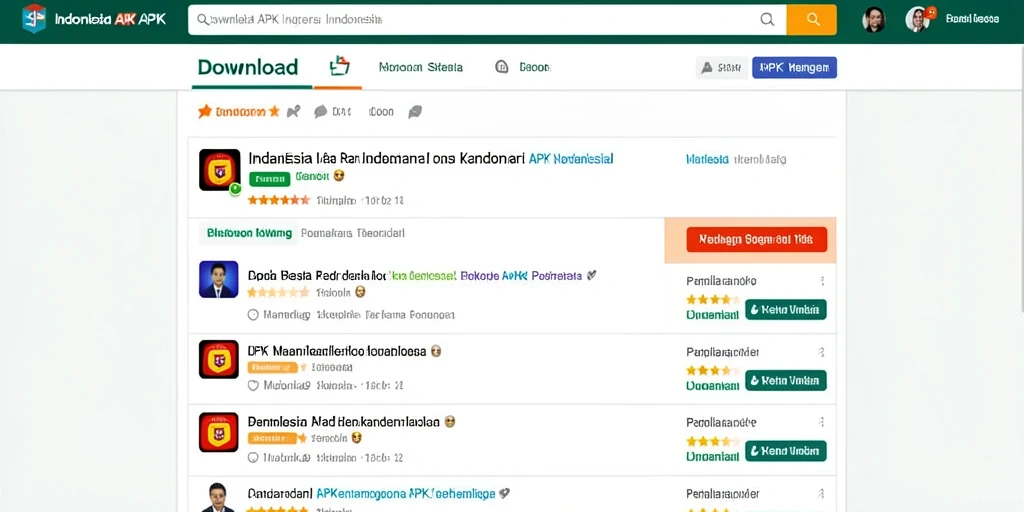Viewport: 1024px width, 512px height.
Task: Click verified check after Posnetata
Action: pyautogui.click(x=591, y=276)
